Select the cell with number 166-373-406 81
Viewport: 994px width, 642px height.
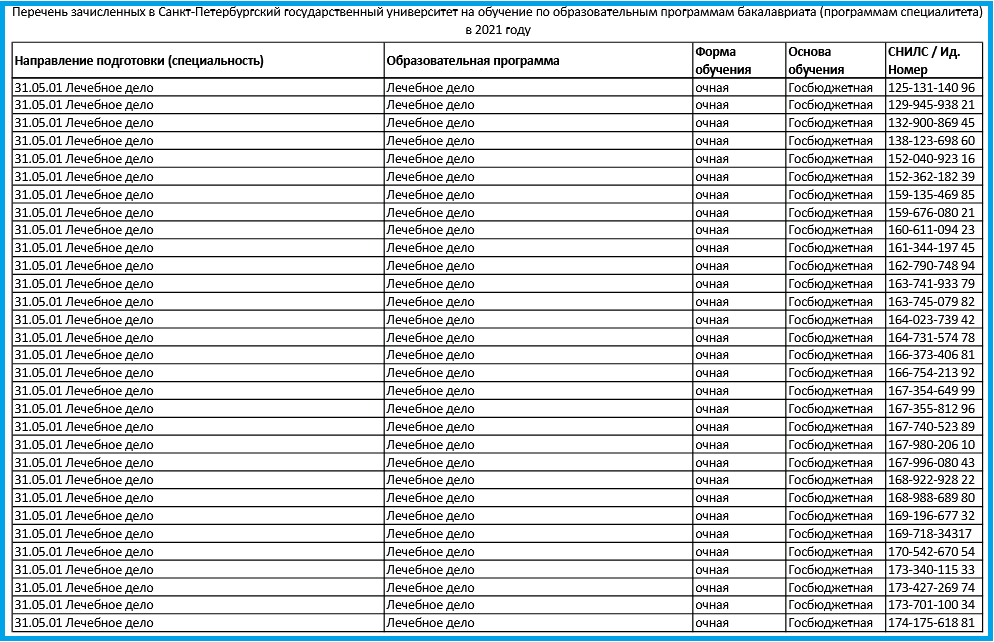(934, 355)
